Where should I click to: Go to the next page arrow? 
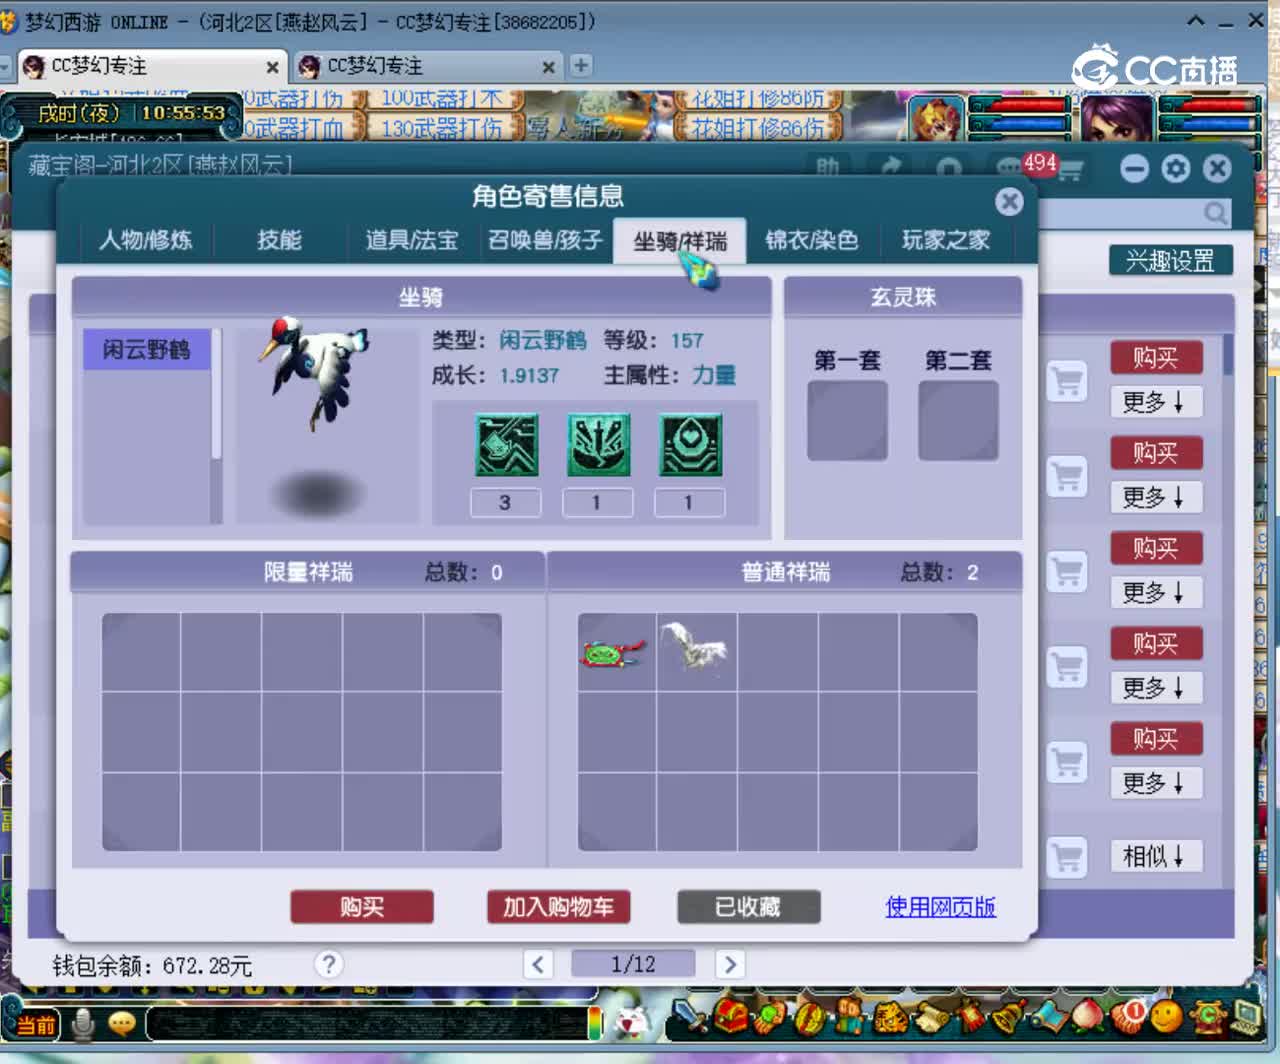coord(730,964)
